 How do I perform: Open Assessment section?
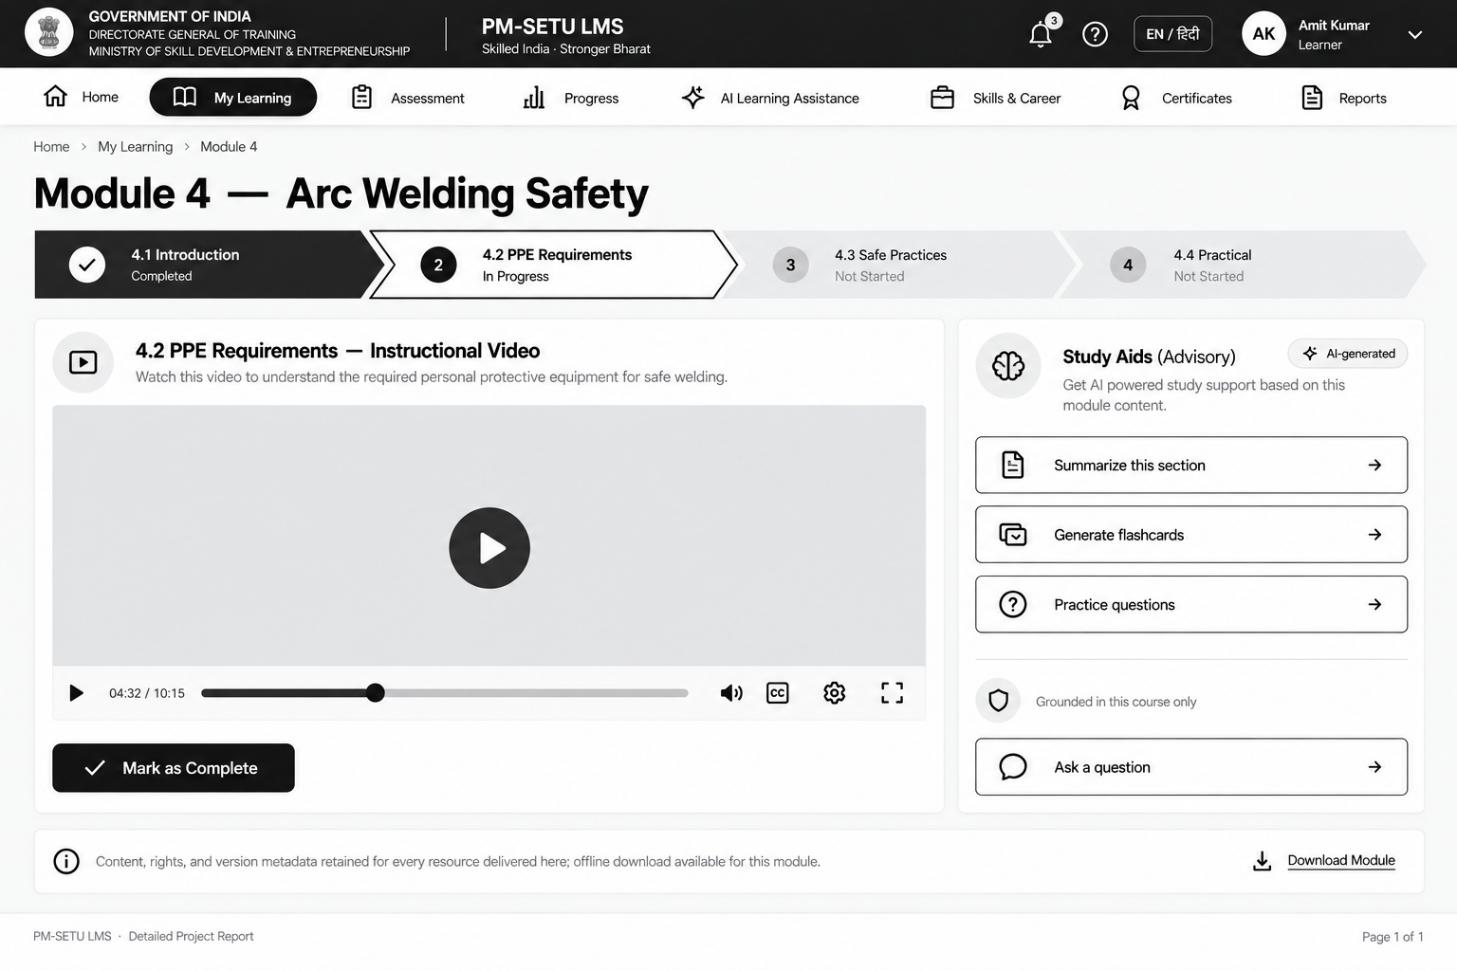(x=408, y=98)
